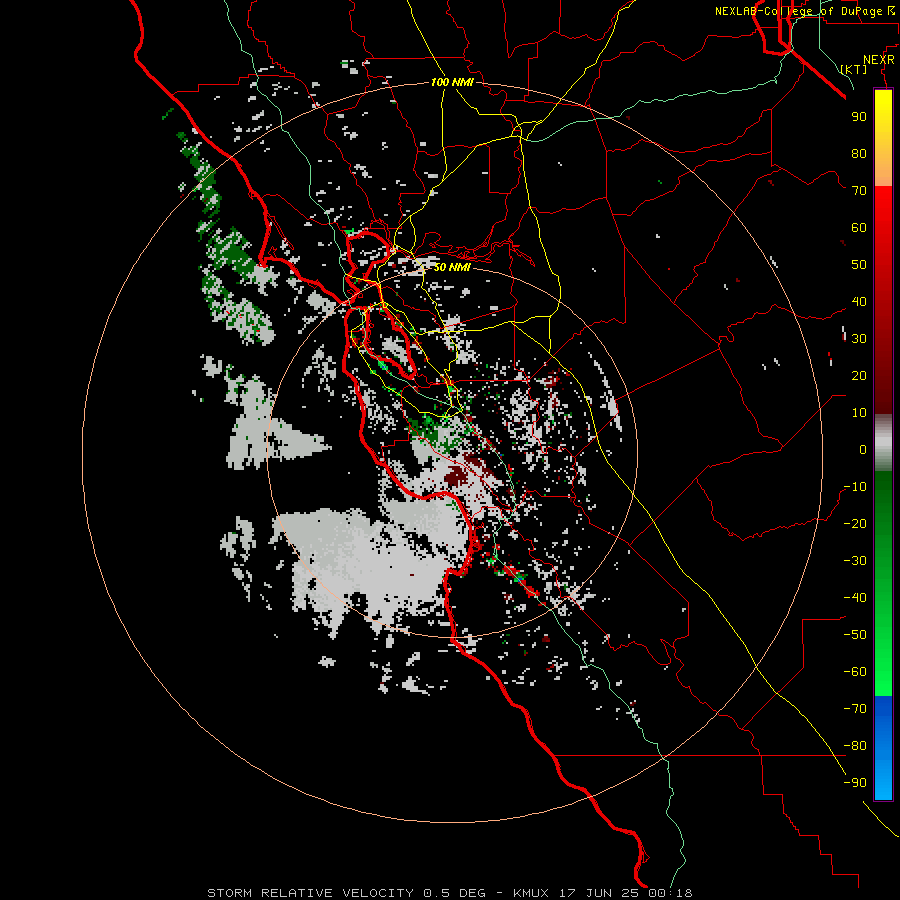Click the 20 value on velocity scale
The image size is (900, 900).
859,376
